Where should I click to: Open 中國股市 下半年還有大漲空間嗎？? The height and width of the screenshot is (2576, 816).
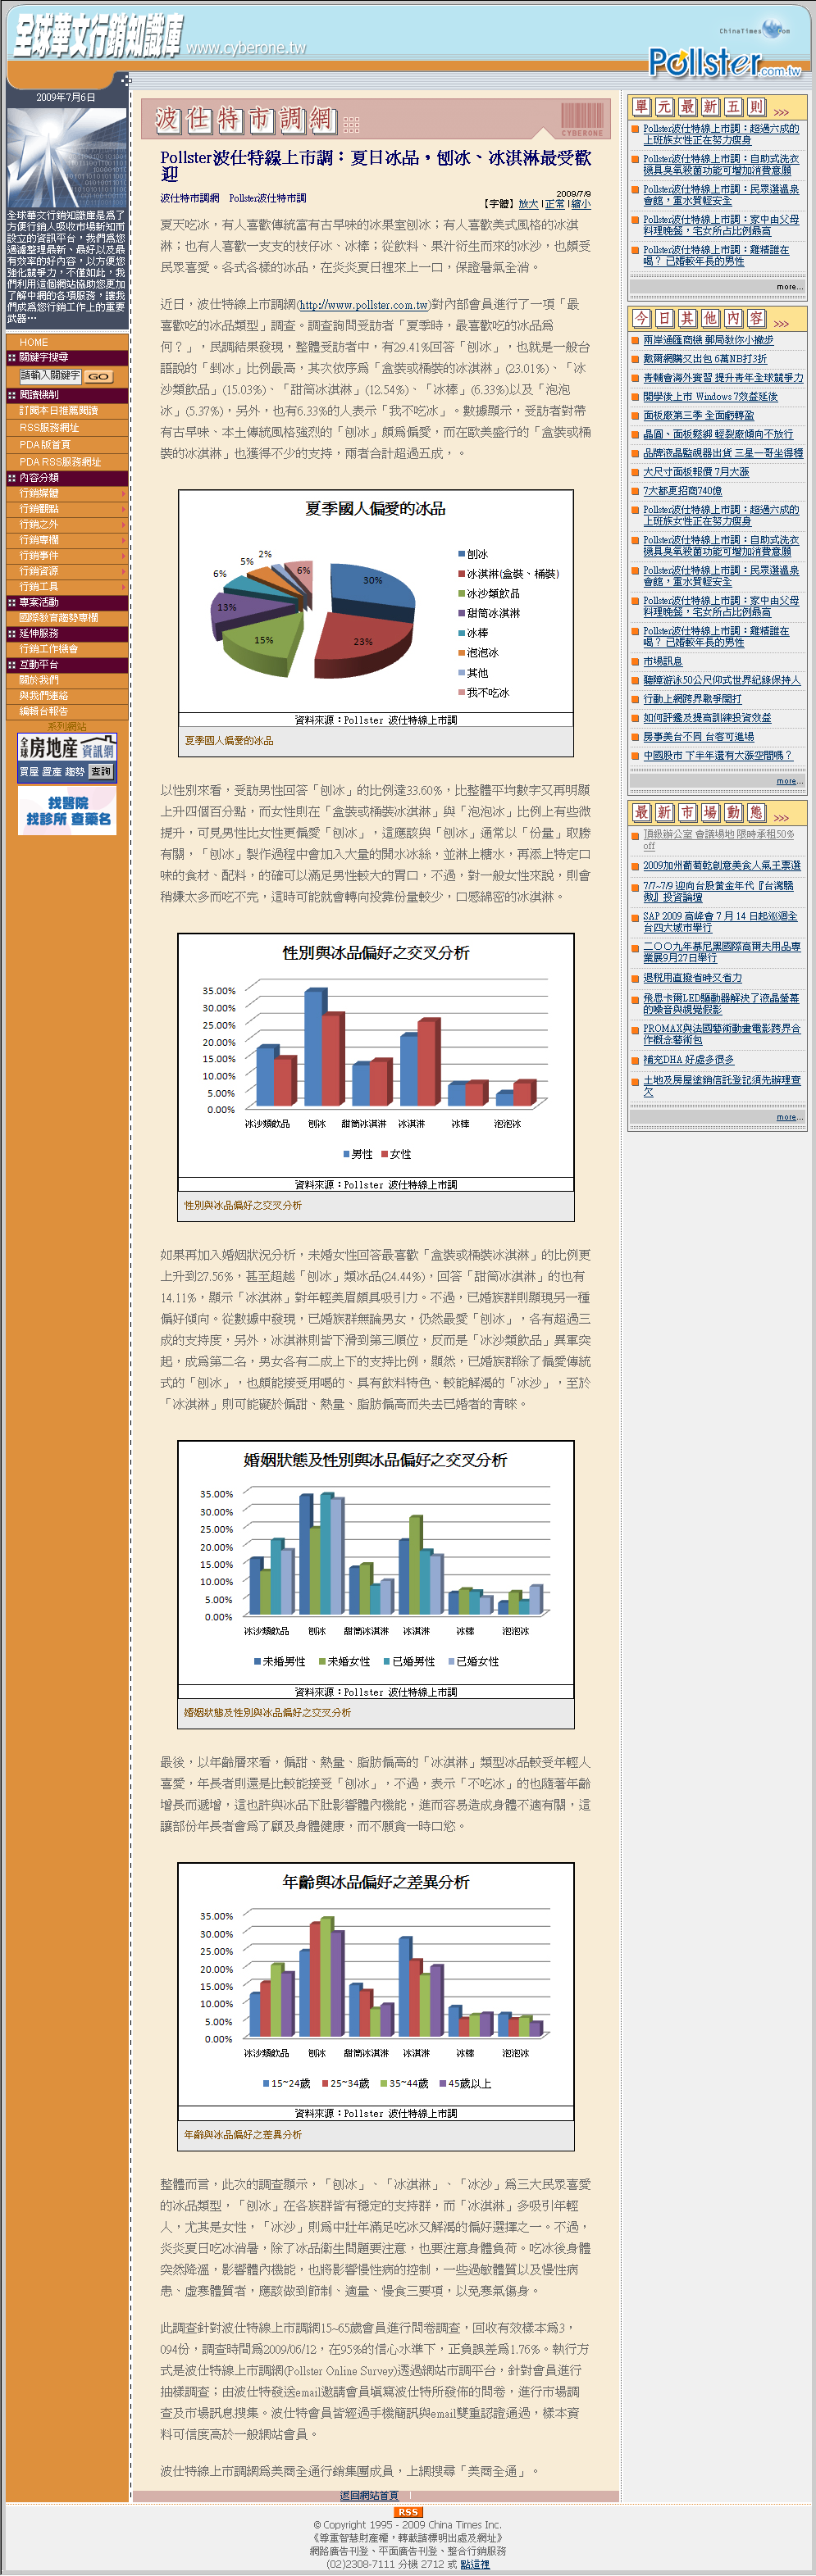(717, 756)
